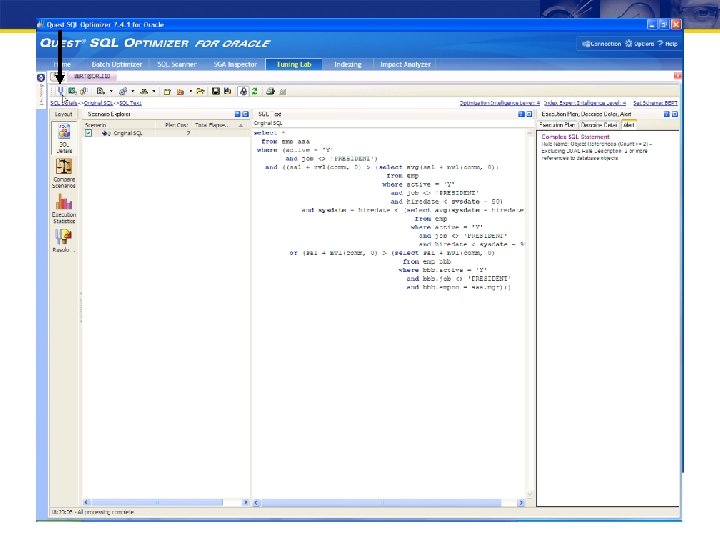Click the sort arrow in Scenario column header

(x=241, y=125)
